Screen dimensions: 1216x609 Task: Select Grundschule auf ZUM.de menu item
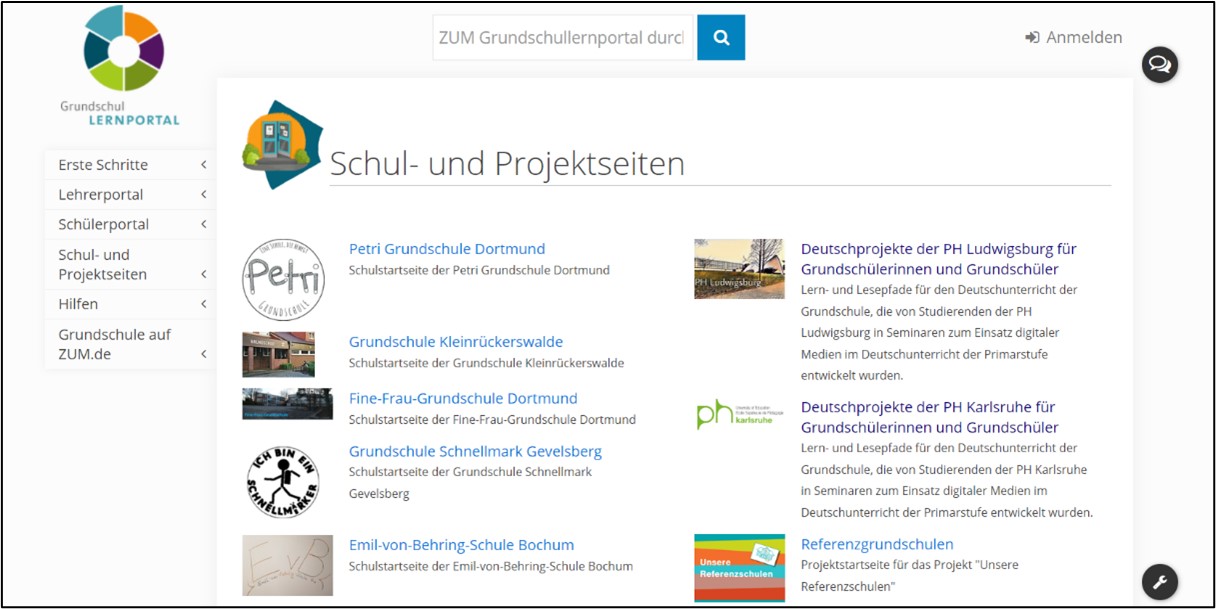pos(114,344)
